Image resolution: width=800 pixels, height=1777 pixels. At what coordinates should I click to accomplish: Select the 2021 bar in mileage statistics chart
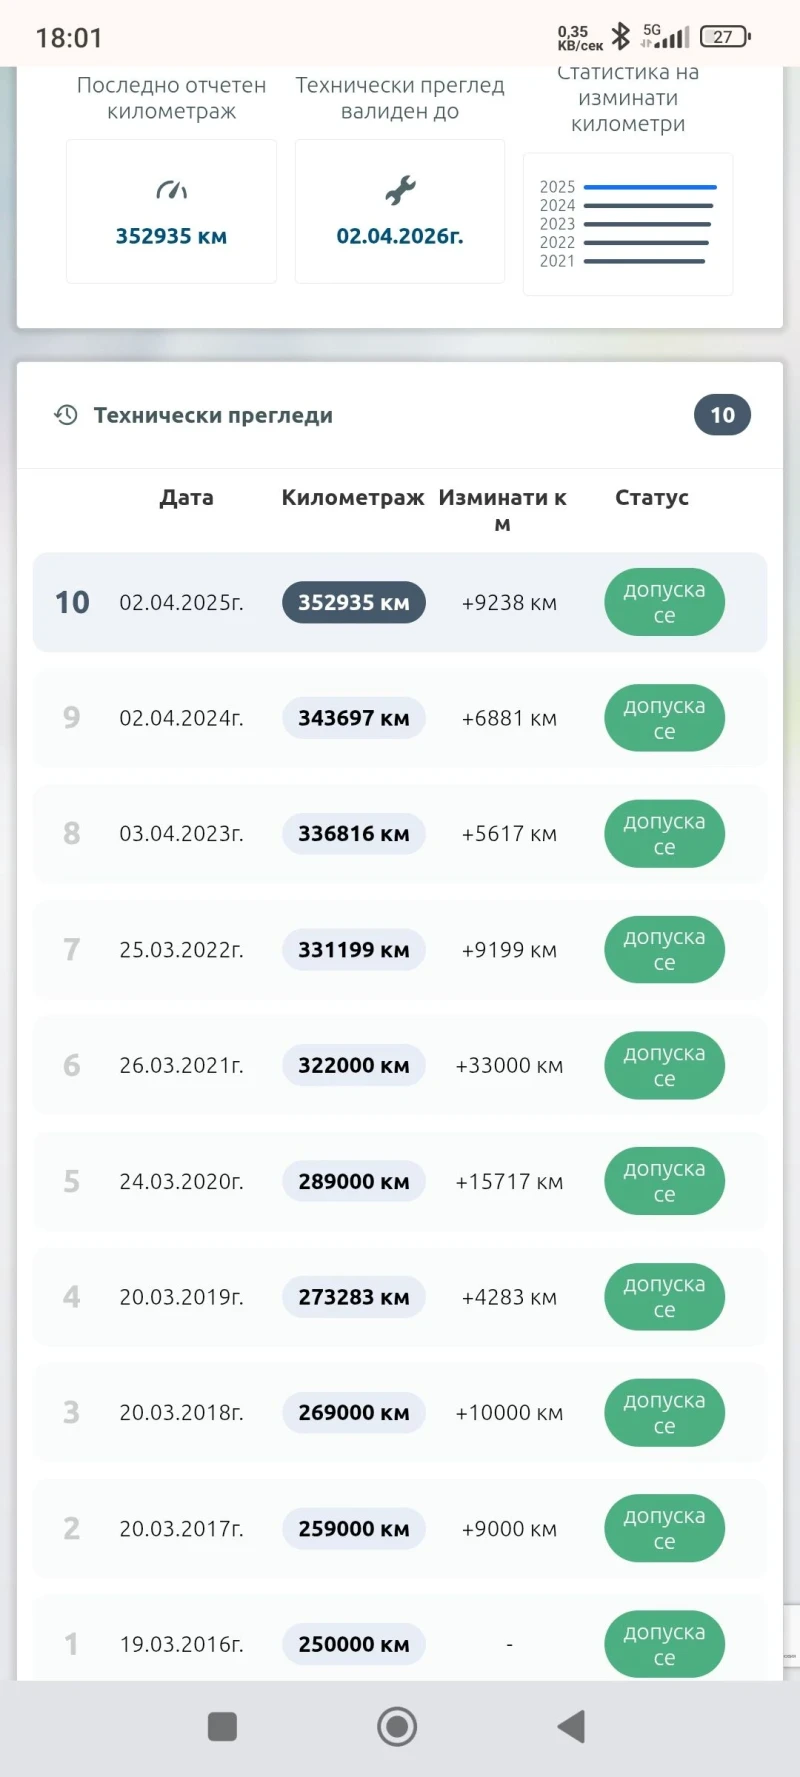click(x=645, y=262)
